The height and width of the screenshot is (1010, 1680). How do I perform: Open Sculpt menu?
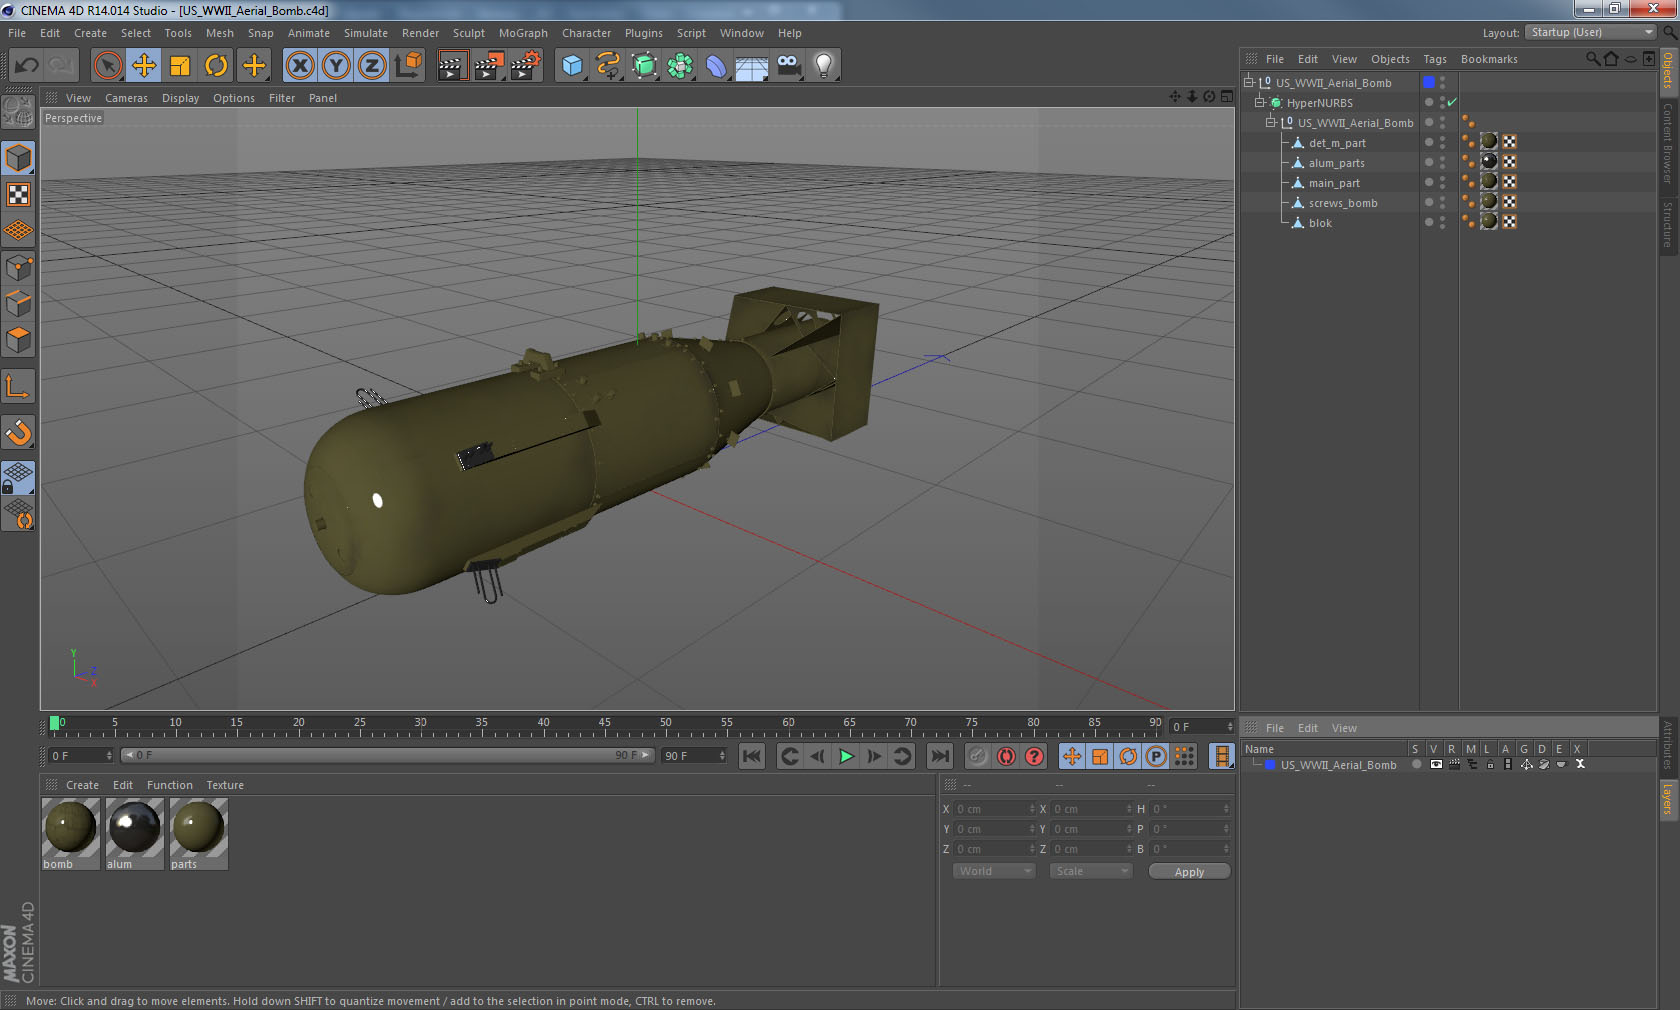(468, 33)
